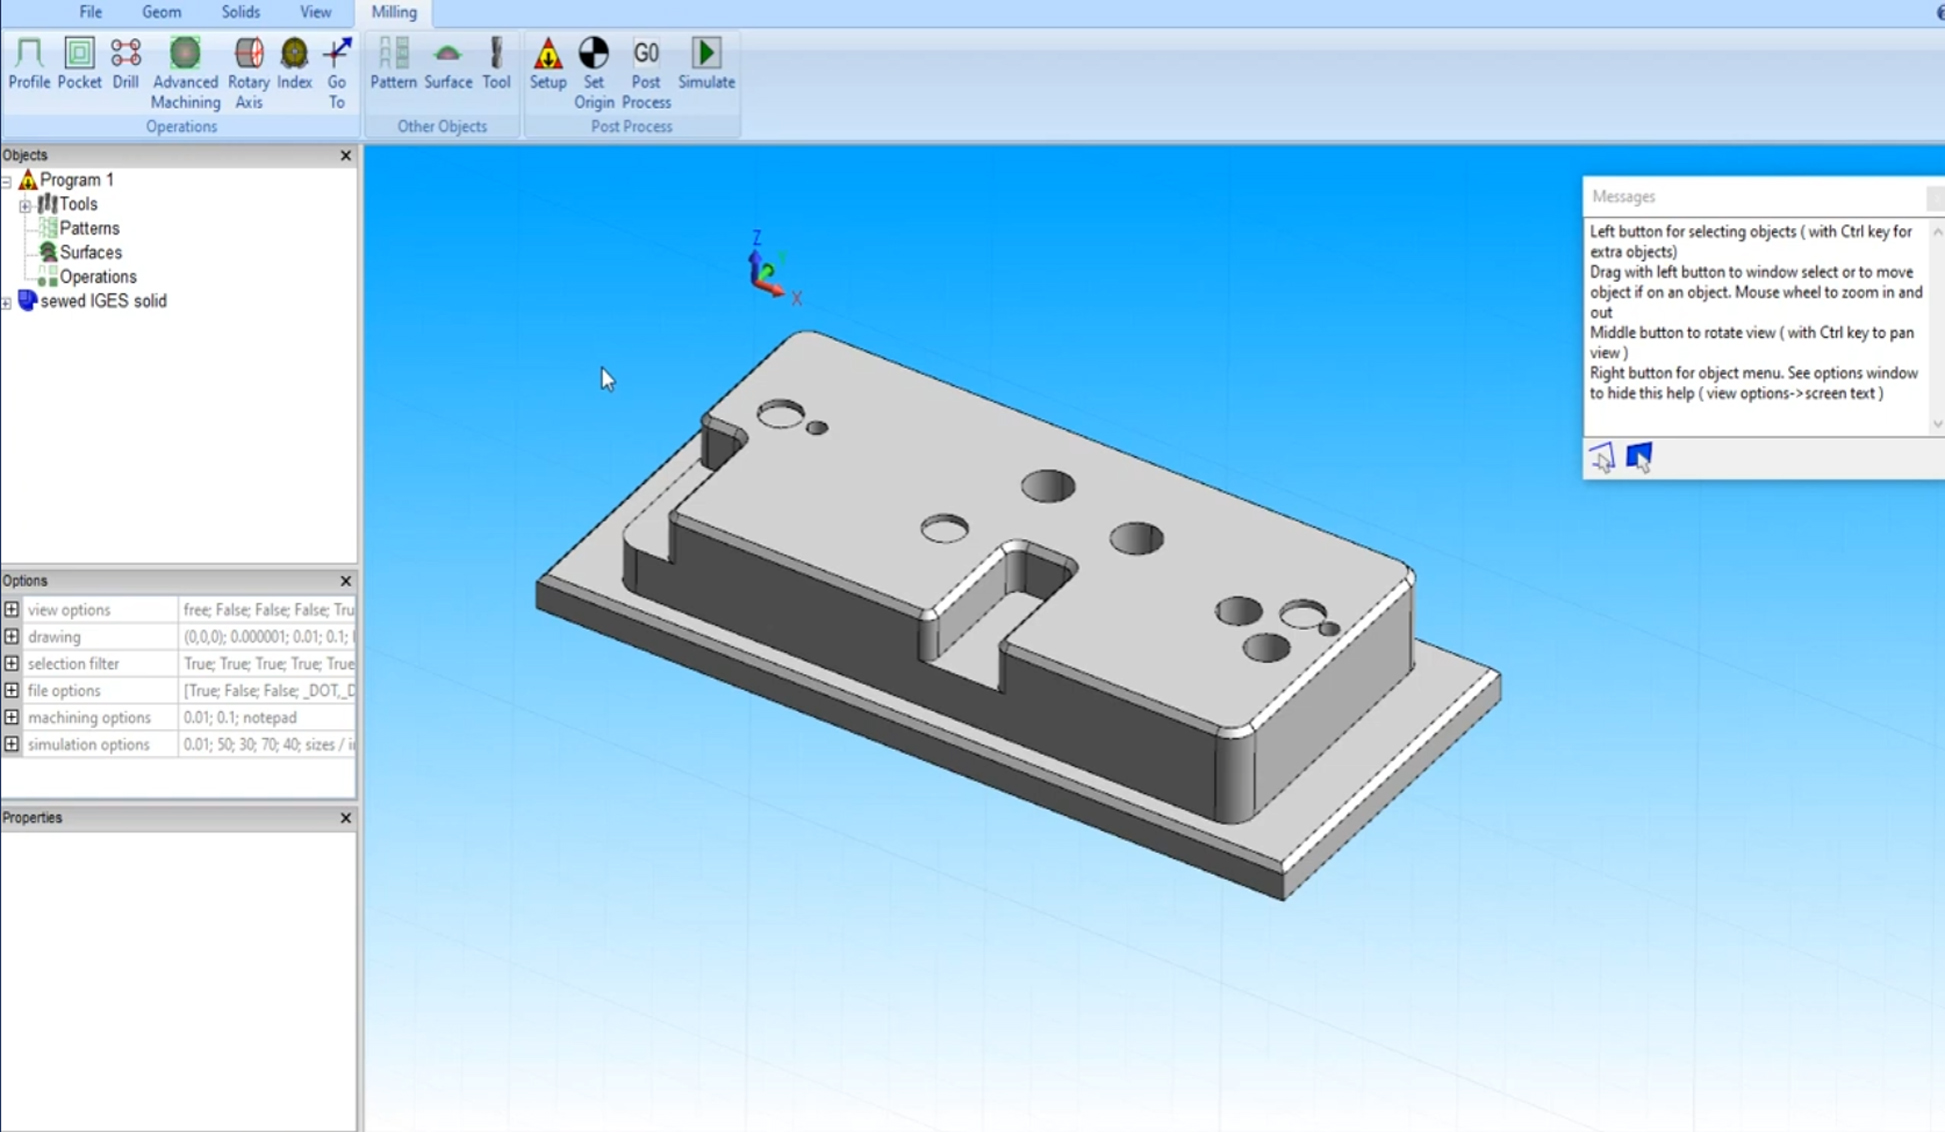The width and height of the screenshot is (1945, 1132).
Task: Switch to the Milling ribbon tab
Action: pos(393,12)
